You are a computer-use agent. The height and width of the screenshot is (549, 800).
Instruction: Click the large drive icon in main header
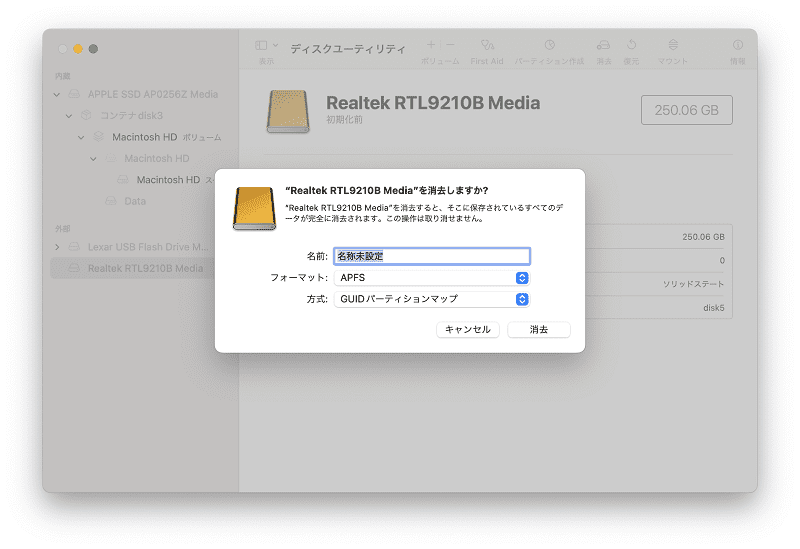(x=288, y=112)
